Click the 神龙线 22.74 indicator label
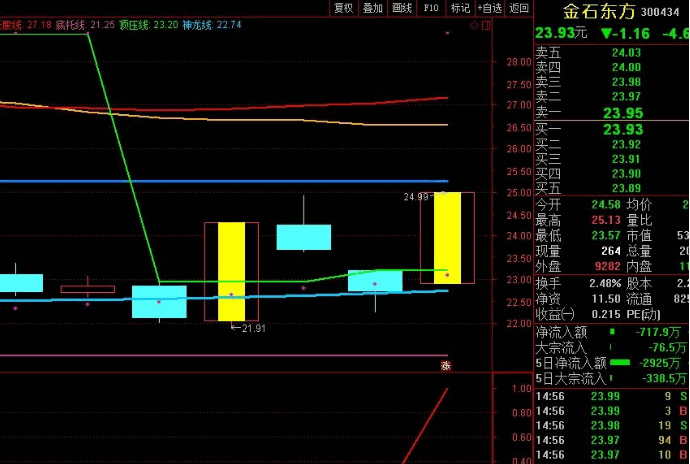 click(x=212, y=25)
